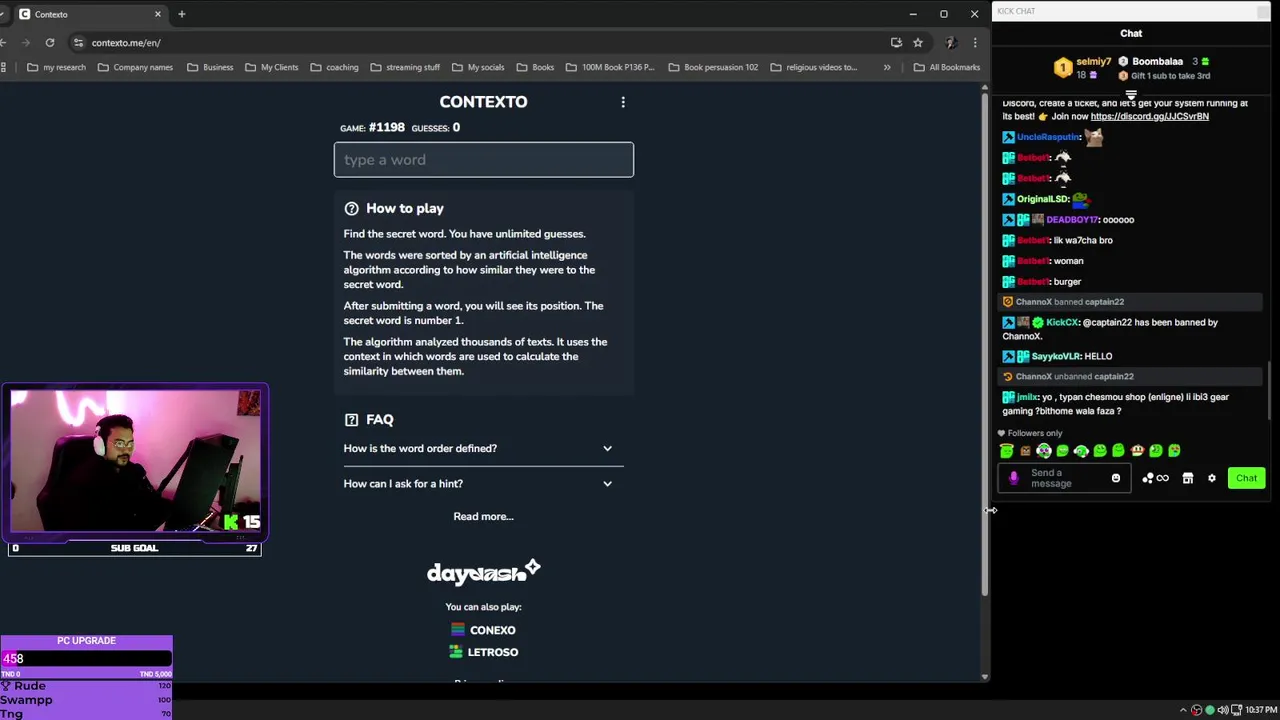Image resolution: width=1280 pixels, height=720 pixels.
Task: Open the "All Bookmarks" folder
Action: coord(947,67)
